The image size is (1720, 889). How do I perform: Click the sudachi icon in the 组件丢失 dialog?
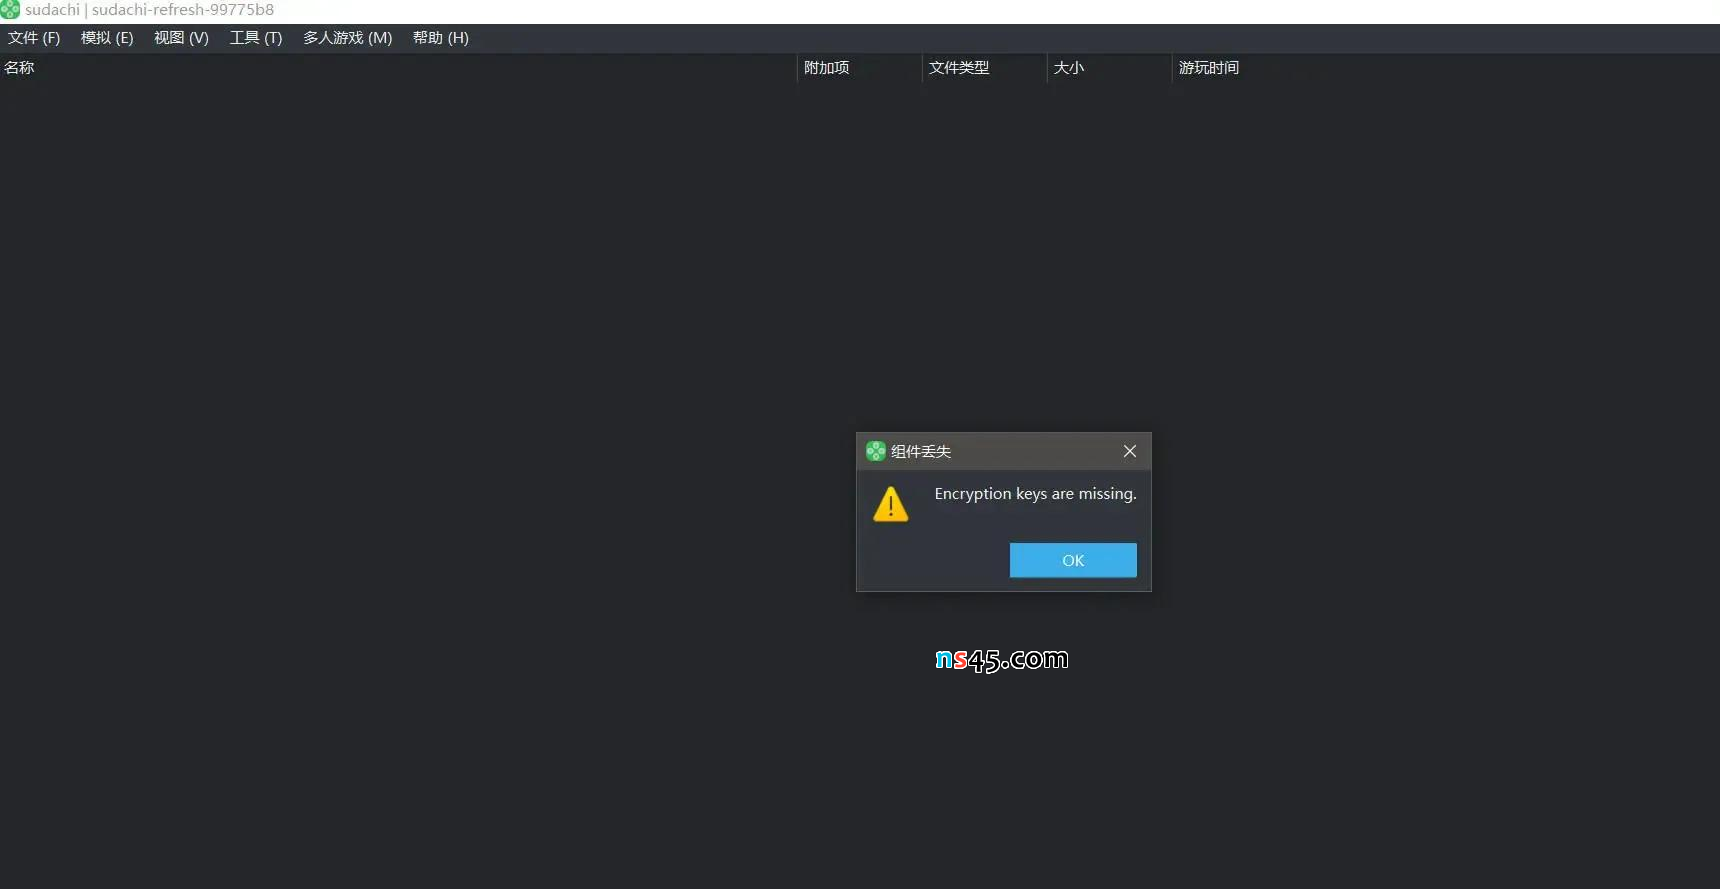click(x=875, y=451)
